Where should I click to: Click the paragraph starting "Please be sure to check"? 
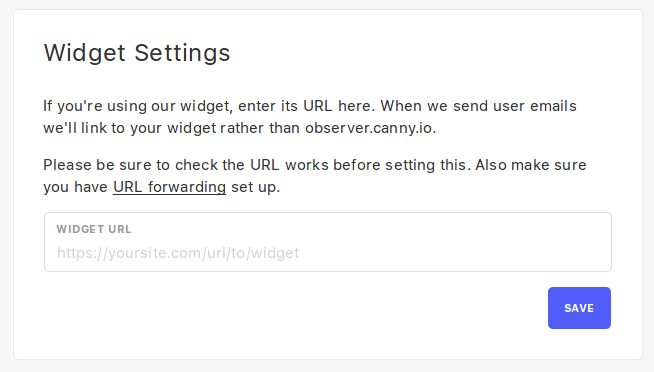[x=315, y=176]
